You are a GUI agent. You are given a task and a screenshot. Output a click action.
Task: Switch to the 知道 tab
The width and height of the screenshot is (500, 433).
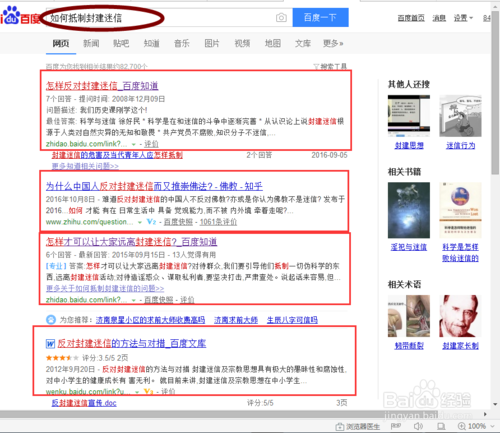pyautogui.click(x=151, y=43)
